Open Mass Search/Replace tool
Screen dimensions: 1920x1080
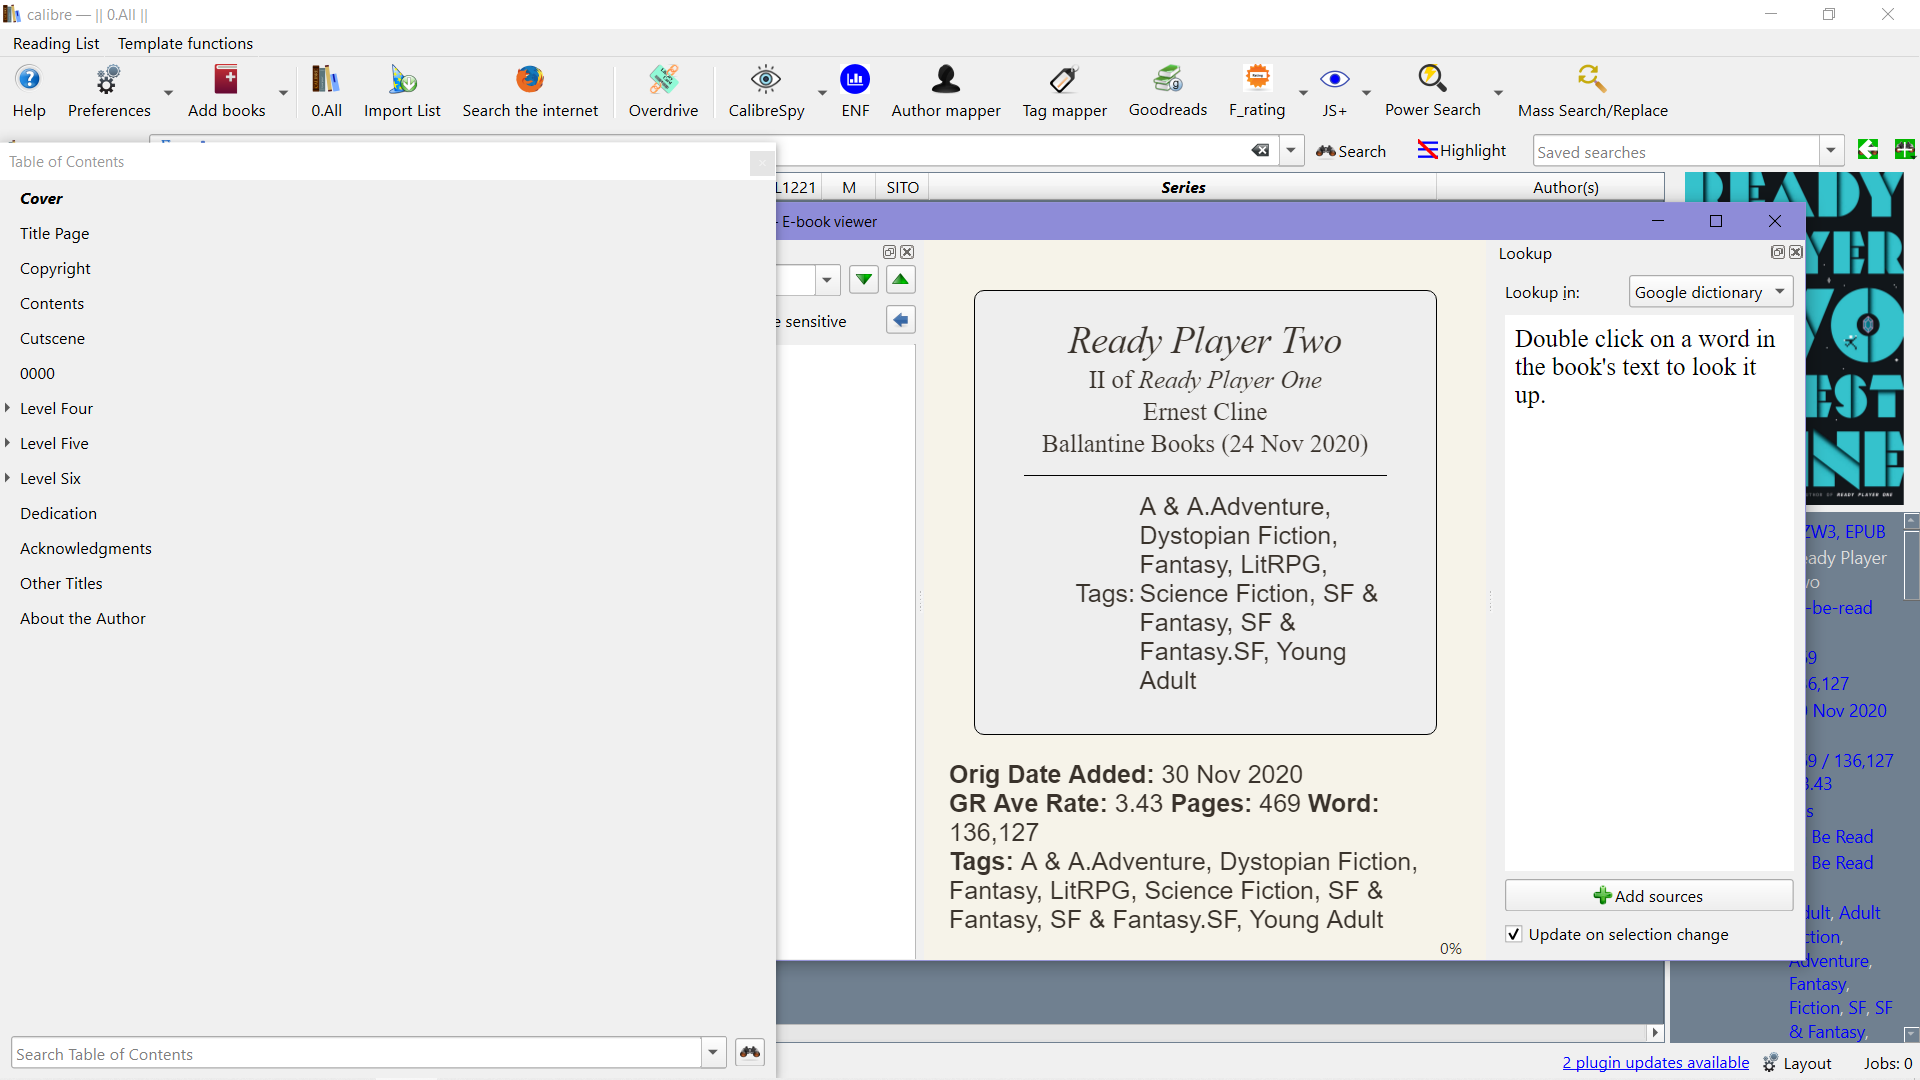pyautogui.click(x=1592, y=91)
